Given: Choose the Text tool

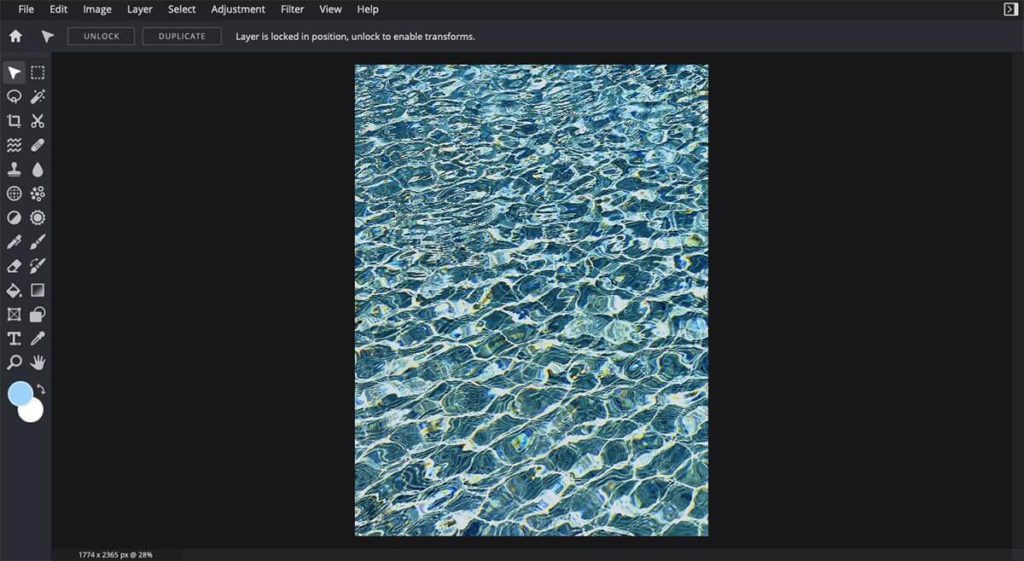Looking at the screenshot, I should (14, 338).
